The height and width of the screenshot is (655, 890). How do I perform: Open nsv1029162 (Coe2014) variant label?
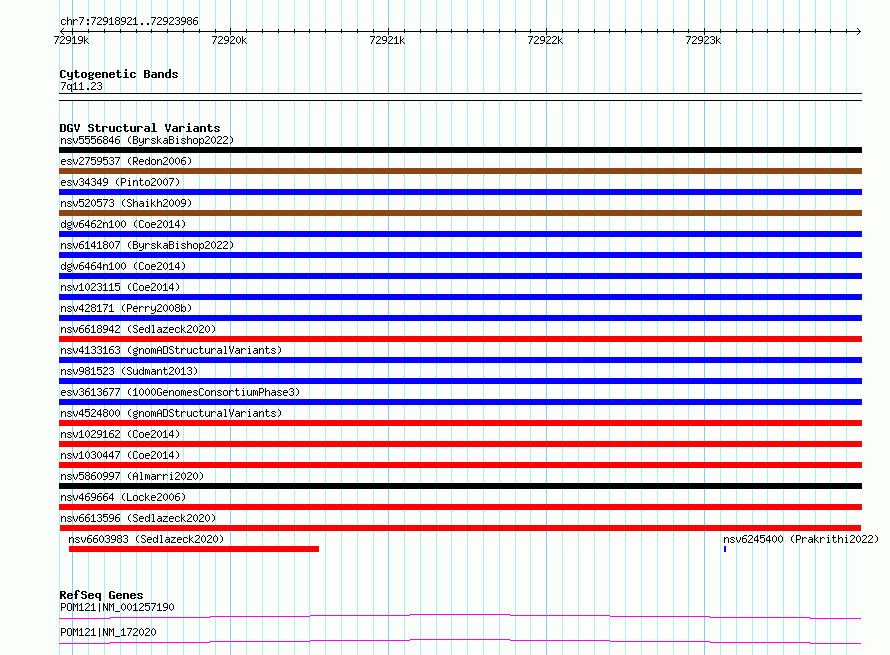coord(120,434)
